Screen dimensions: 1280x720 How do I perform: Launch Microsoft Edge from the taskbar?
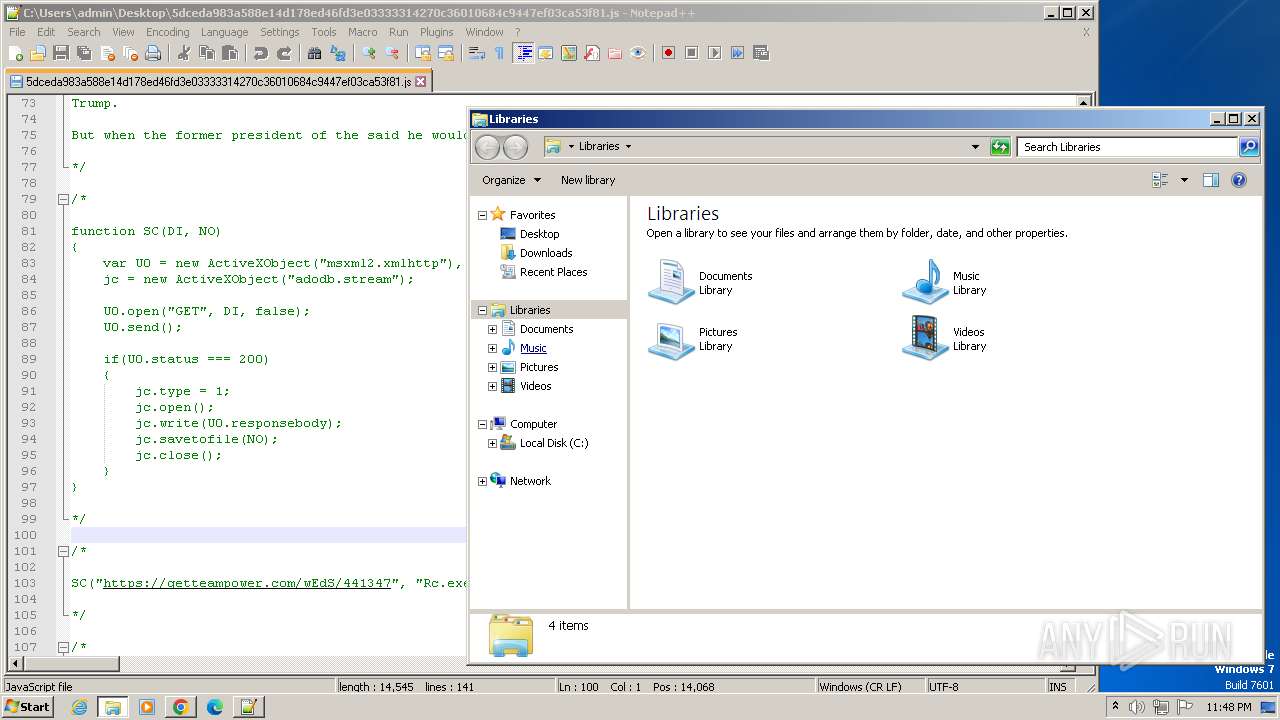(215, 707)
